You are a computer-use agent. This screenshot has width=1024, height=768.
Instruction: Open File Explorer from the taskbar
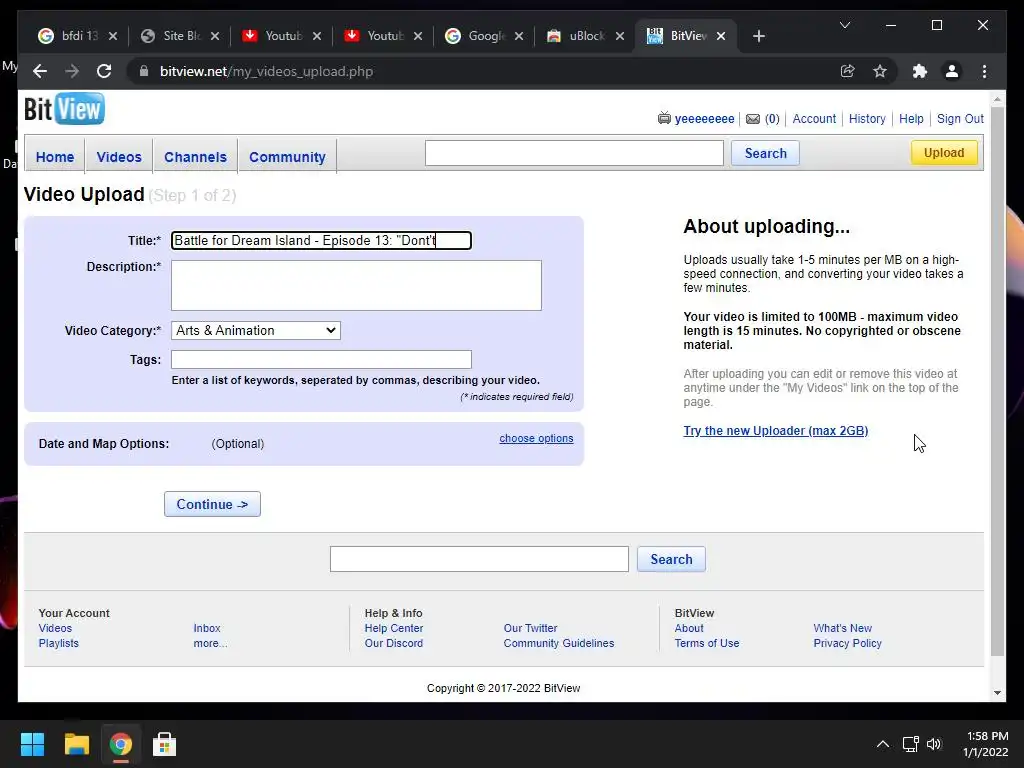(x=76, y=744)
